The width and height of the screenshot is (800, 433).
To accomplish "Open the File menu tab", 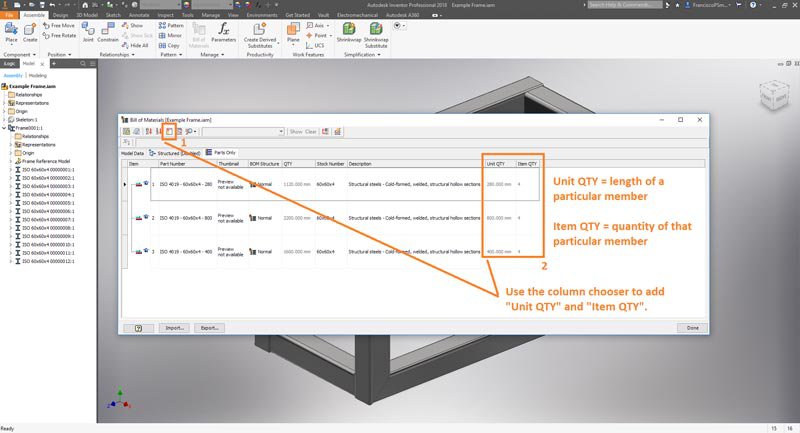I will tap(9, 15).
